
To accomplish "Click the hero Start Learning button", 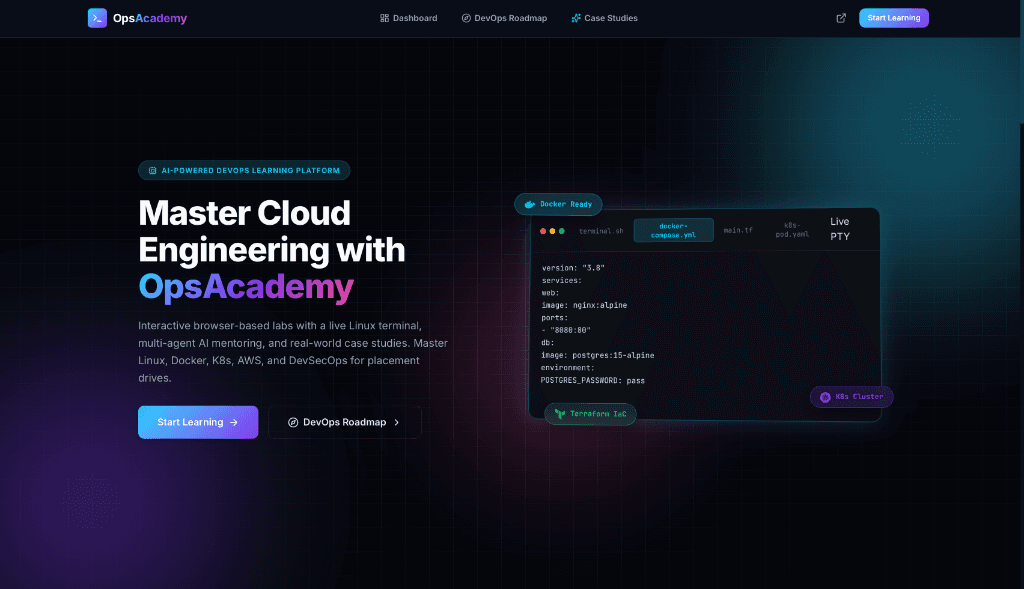I will 198,422.
